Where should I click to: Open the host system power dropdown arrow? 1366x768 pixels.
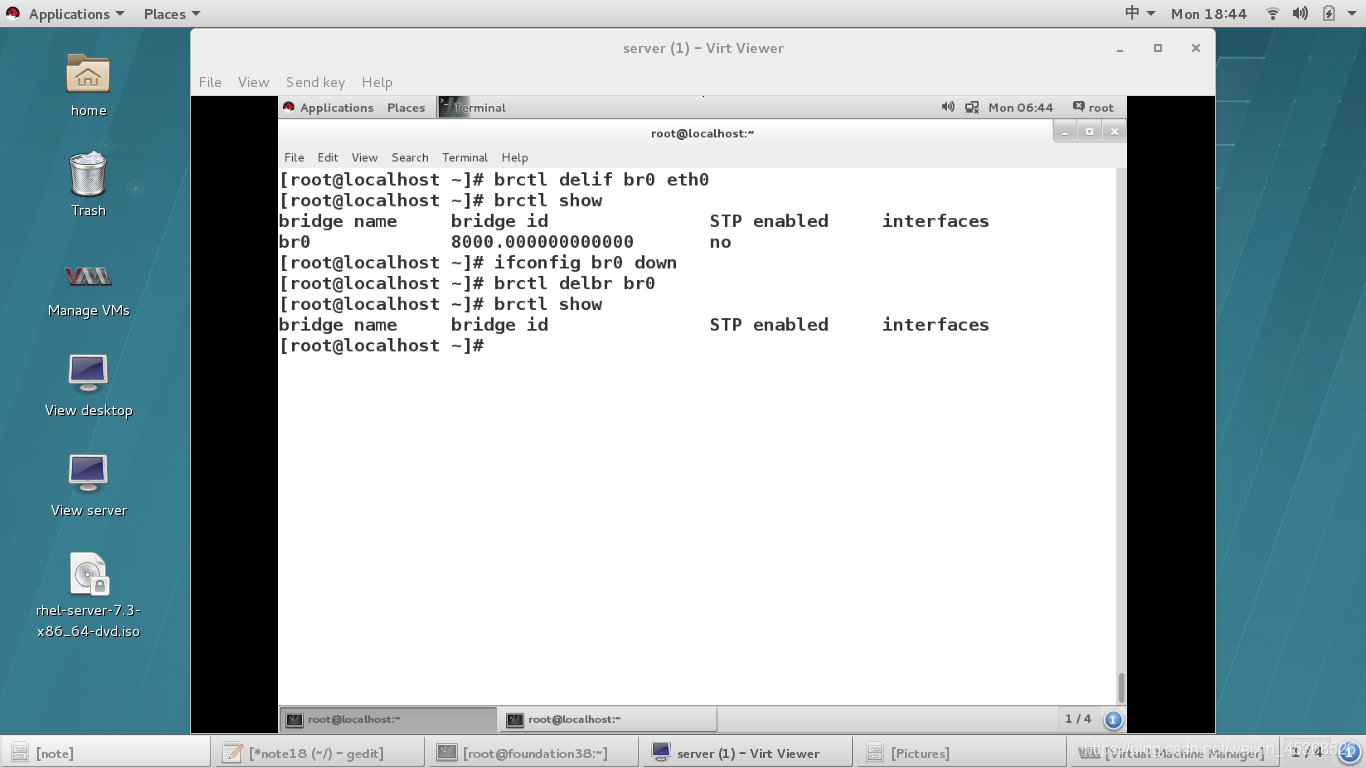click(x=1352, y=14)
